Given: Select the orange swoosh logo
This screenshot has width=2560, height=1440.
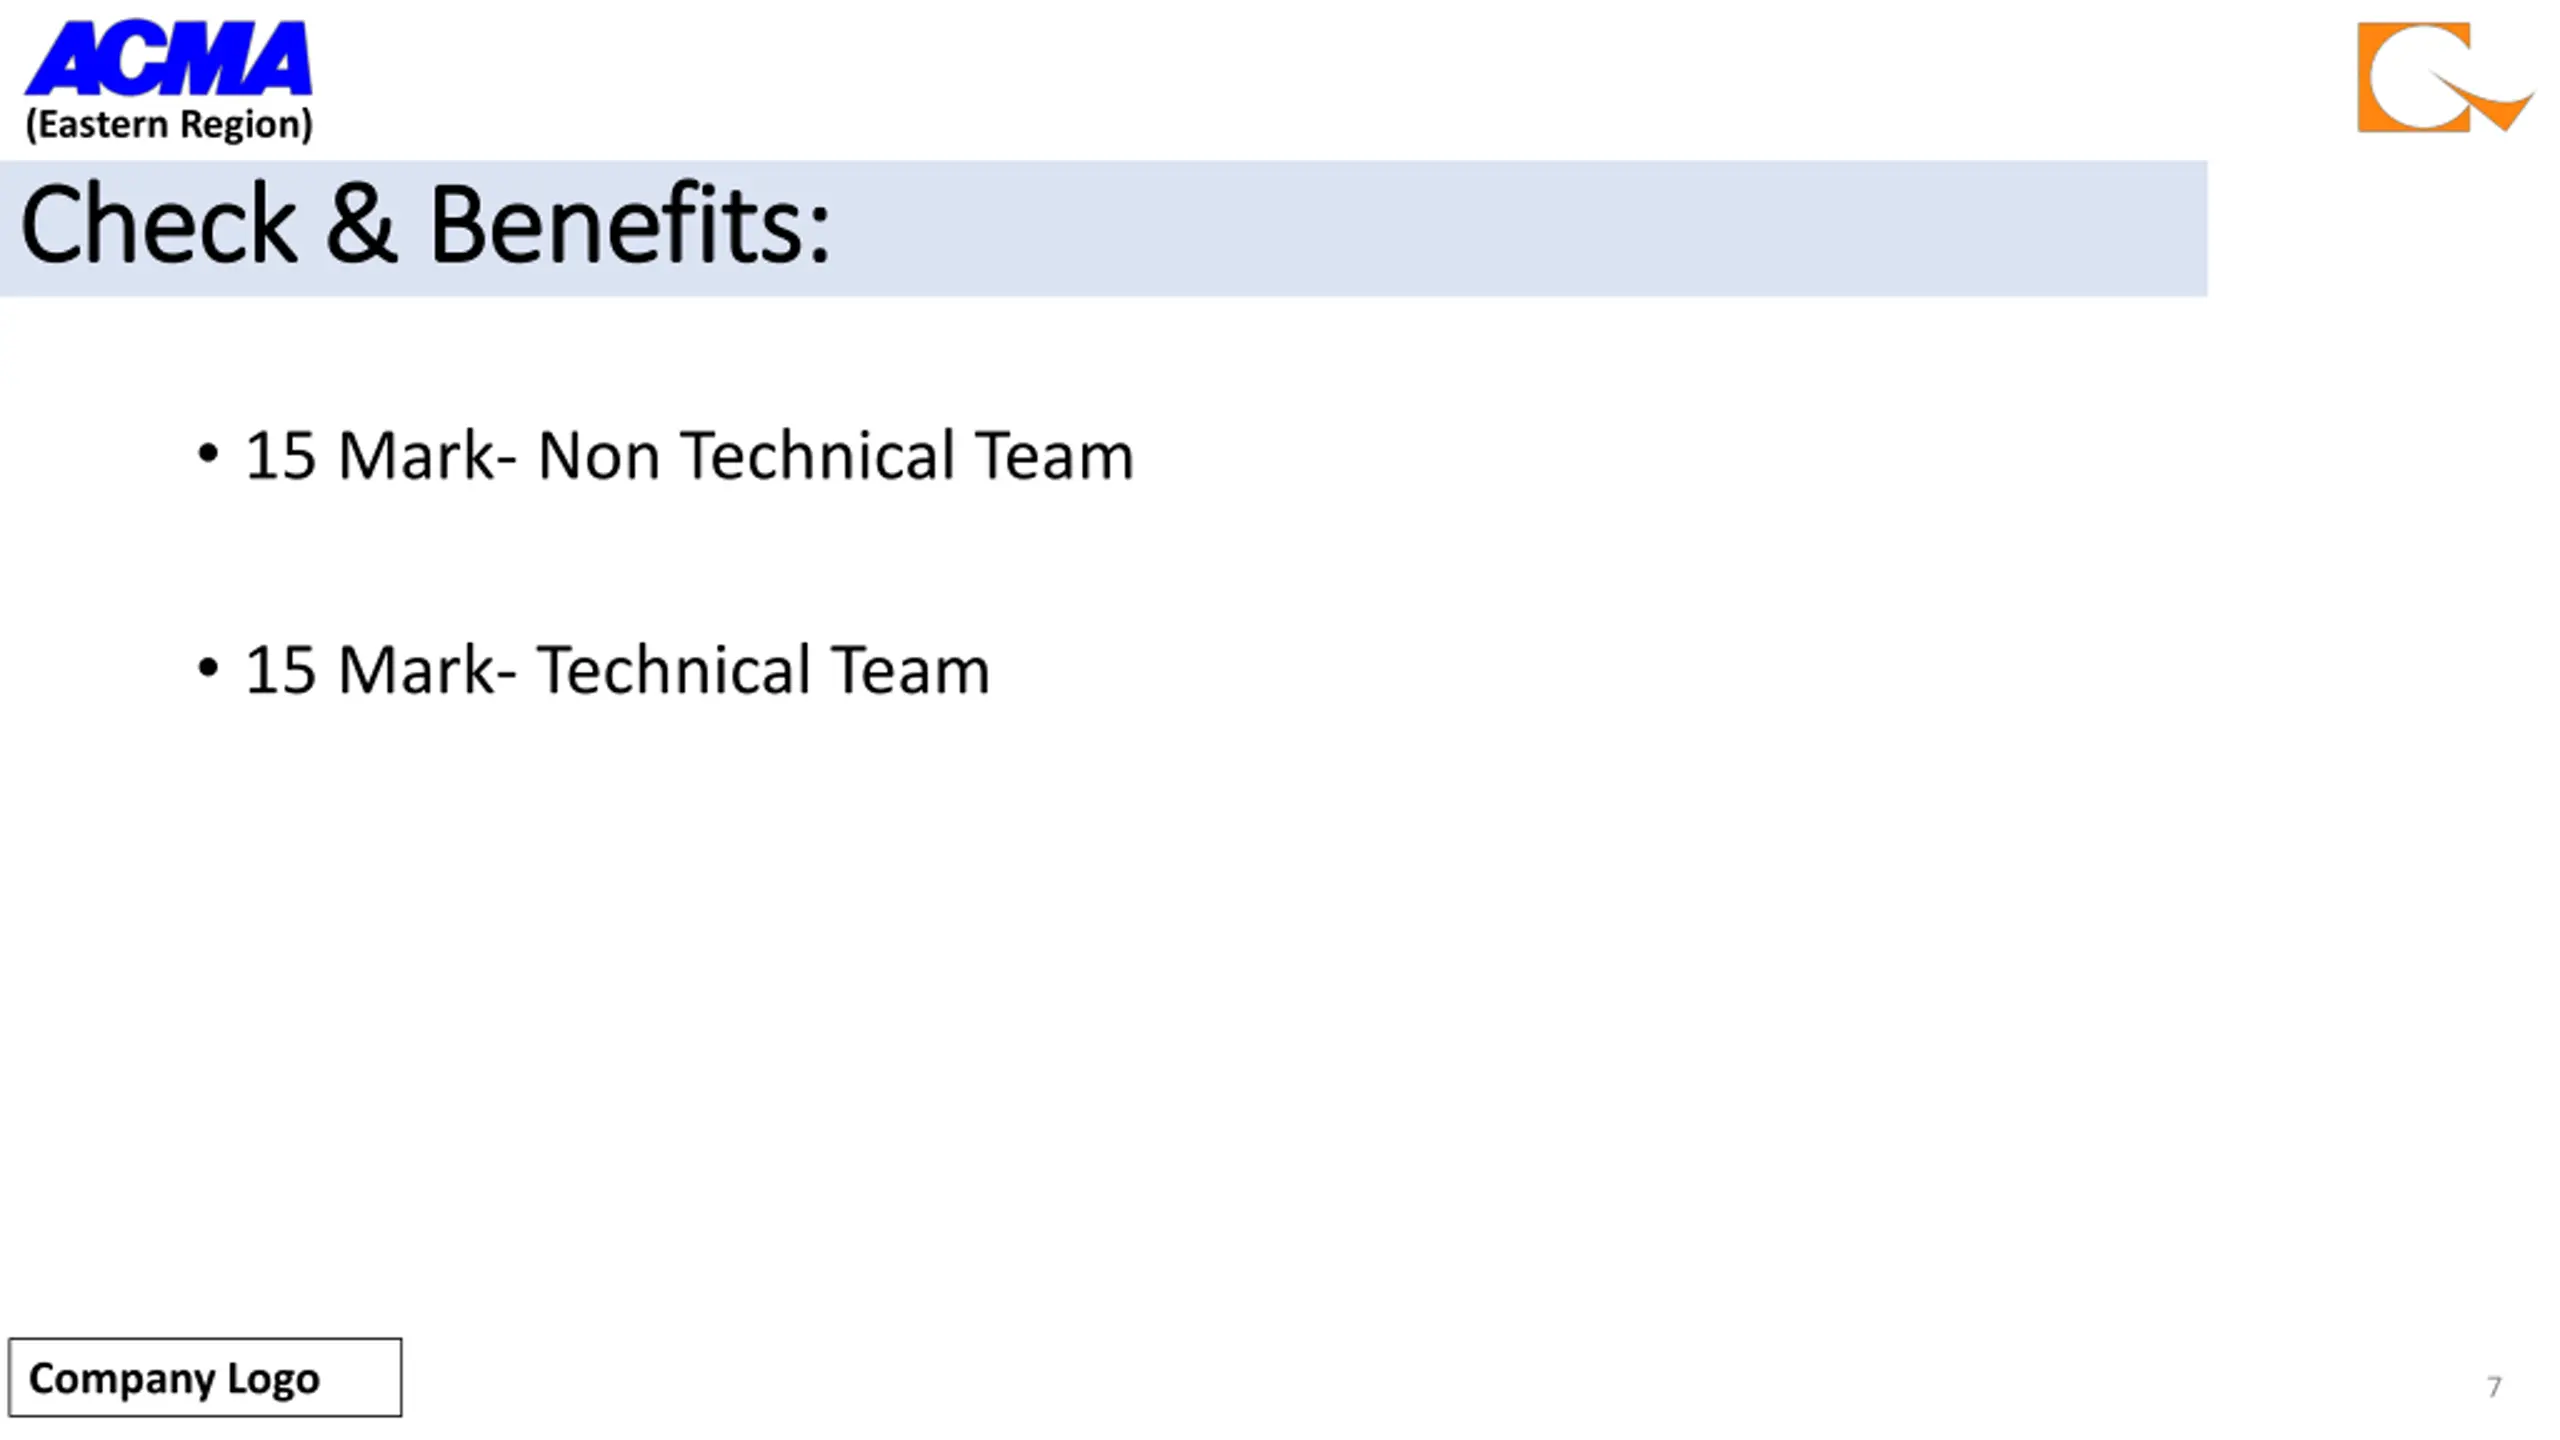Looking at the screenshot, I should pos(2446,77).
